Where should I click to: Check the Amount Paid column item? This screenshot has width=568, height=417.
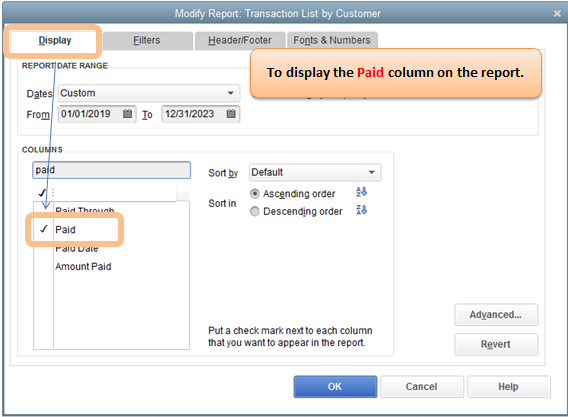(x=44, y=267)
